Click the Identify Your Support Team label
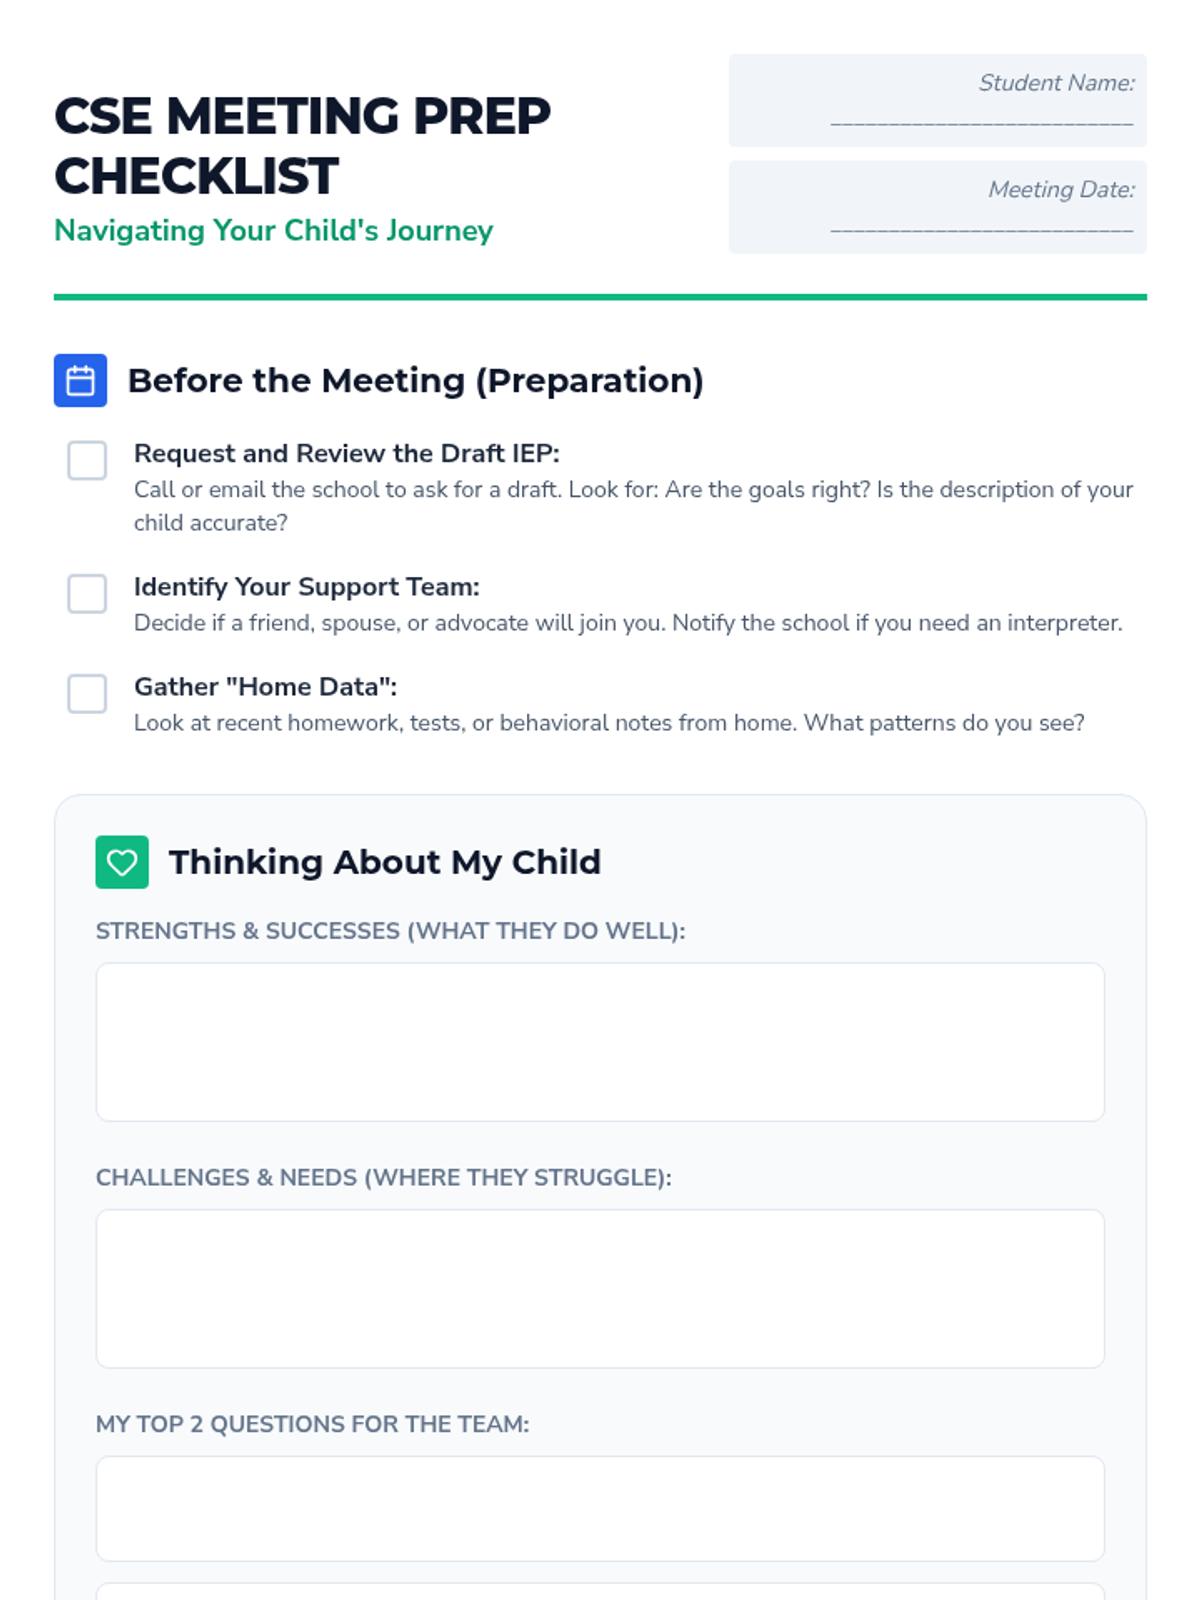This screenshot has width=1200, height=1600. [x=306, y=587]
